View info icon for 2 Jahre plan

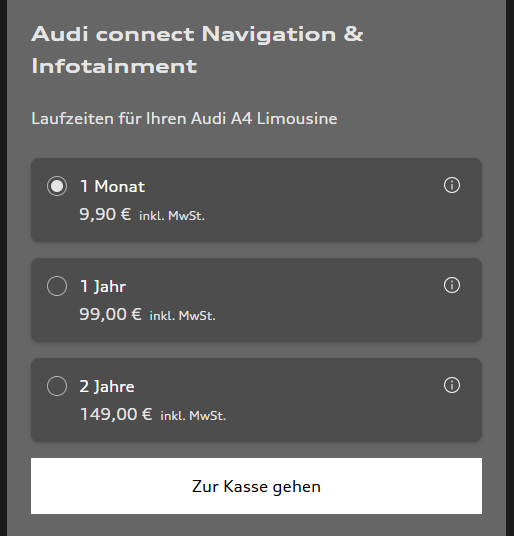(x=452, y=386)
